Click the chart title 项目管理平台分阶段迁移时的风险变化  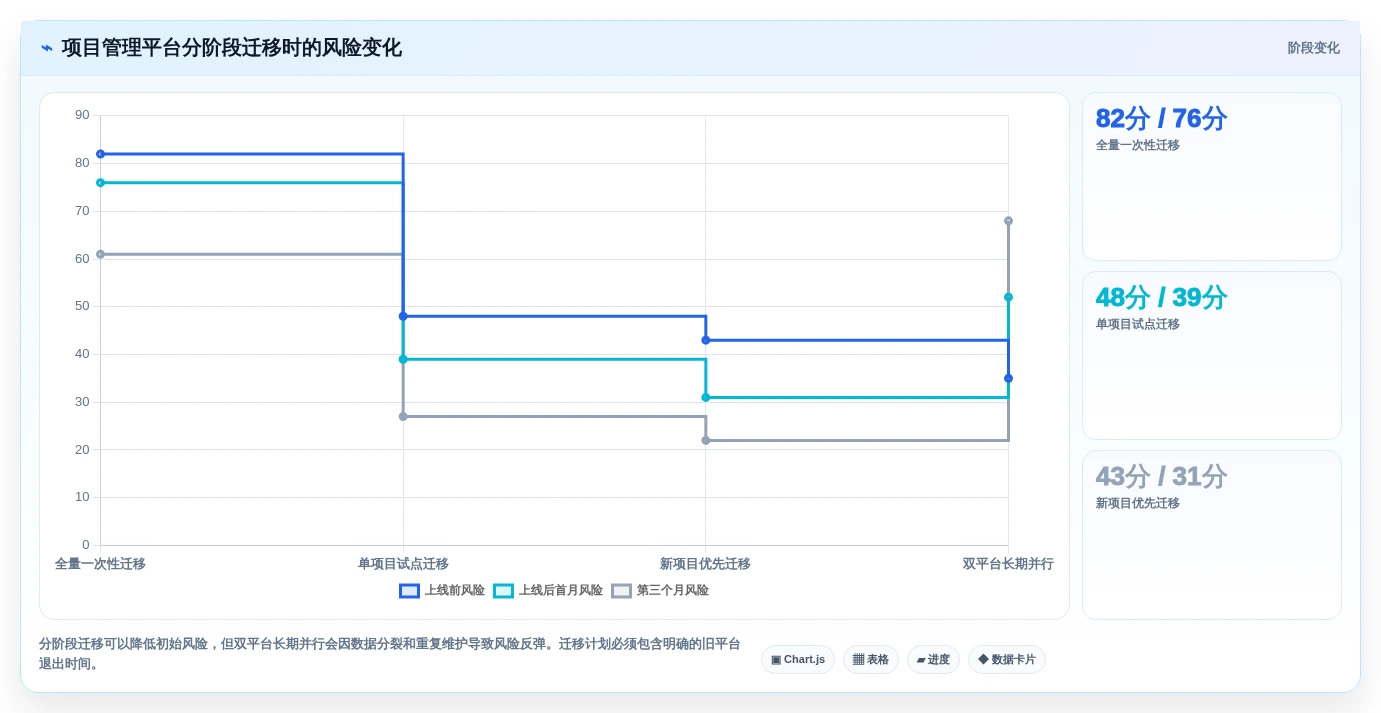(x=232, y=48)
